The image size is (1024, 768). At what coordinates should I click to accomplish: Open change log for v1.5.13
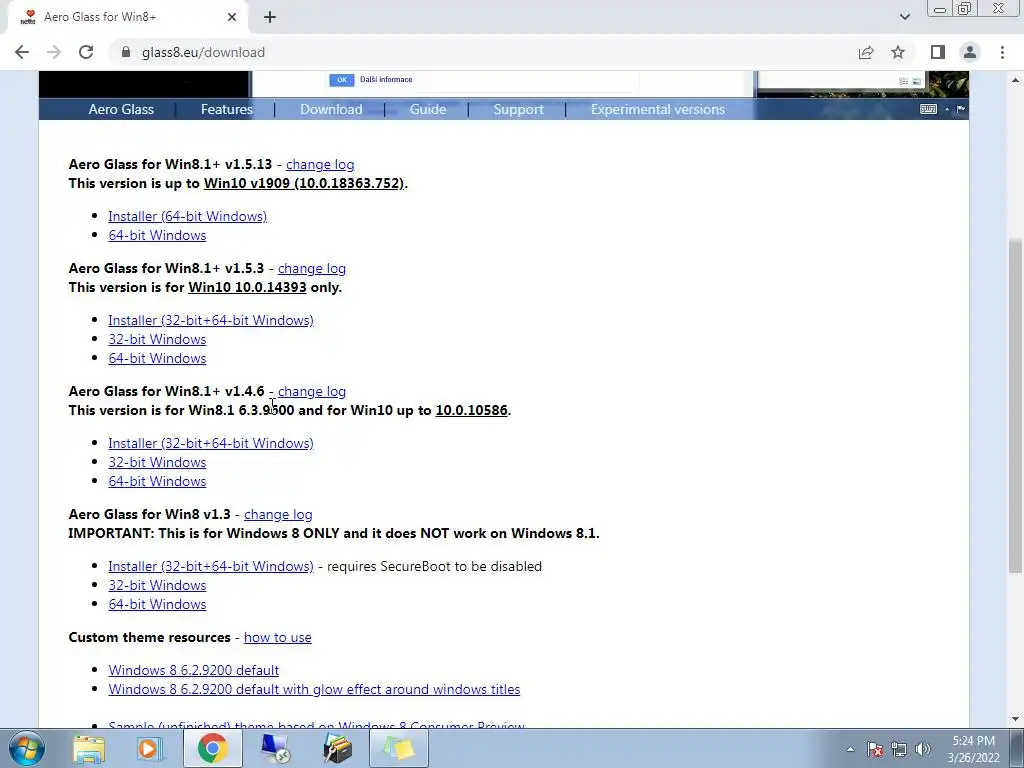(x=320, y=165)
